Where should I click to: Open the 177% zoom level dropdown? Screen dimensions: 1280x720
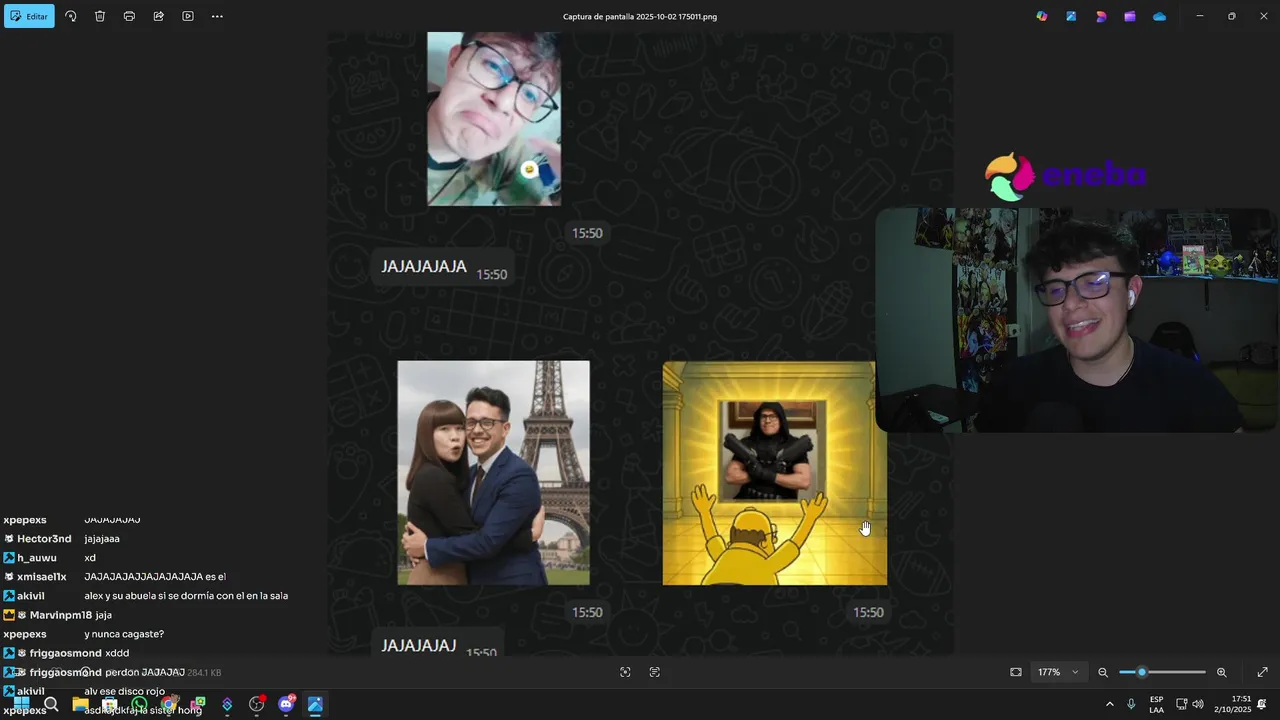tap(1059, 672)
